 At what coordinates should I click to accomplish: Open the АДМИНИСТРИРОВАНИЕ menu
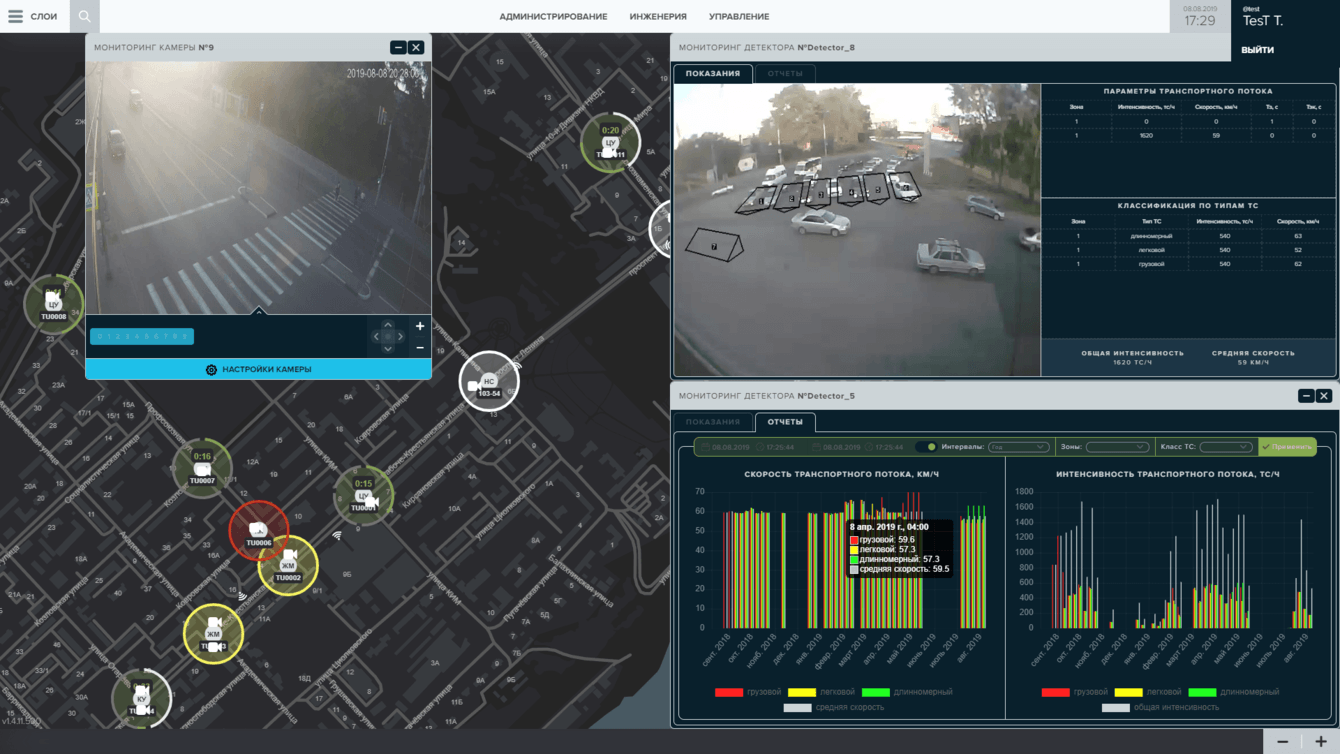[553, 17]
